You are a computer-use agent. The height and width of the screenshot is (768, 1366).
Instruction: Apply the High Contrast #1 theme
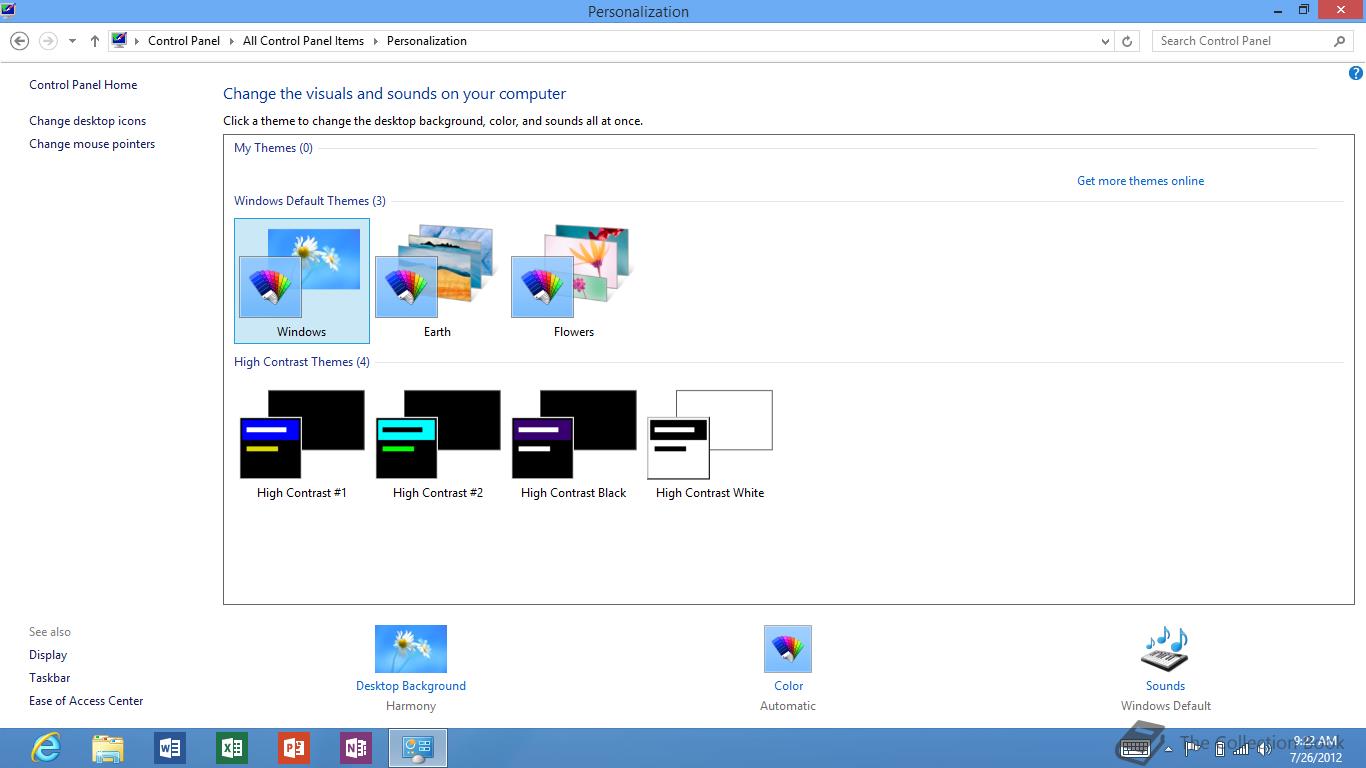tap(302, 443)
